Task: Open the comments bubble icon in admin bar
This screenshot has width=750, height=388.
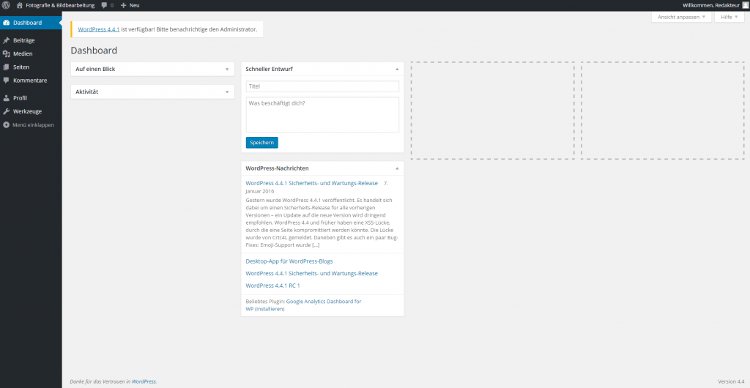Action: tap(104, 5)
